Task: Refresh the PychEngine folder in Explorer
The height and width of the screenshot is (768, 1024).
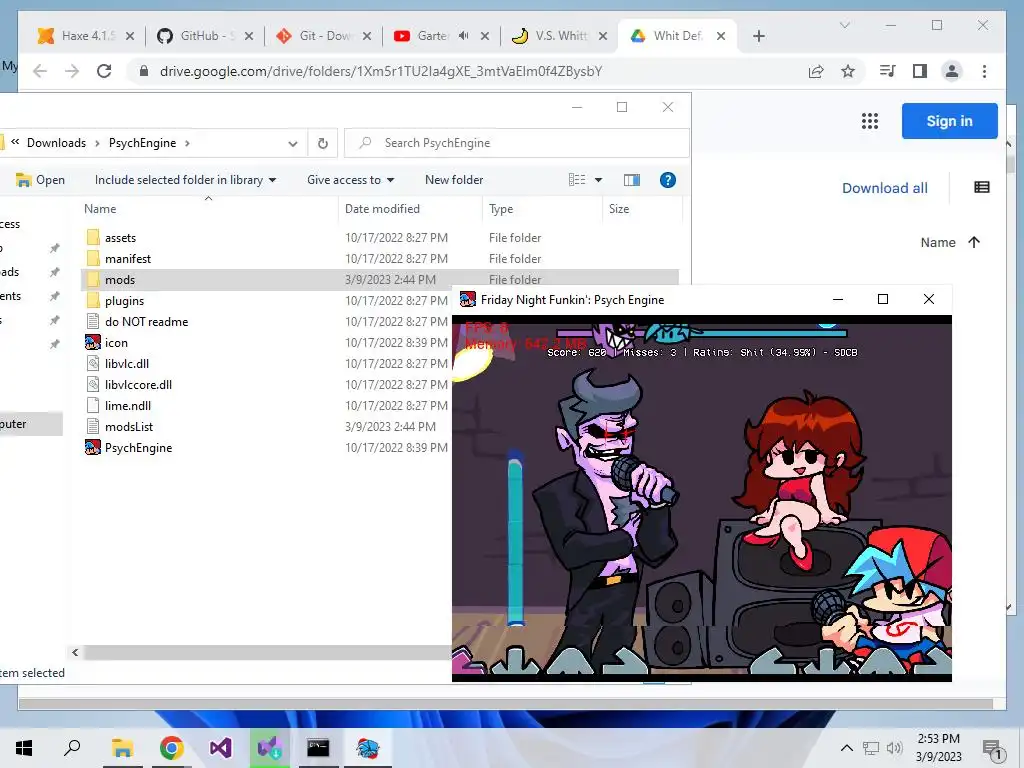Action: coord(323,143)
